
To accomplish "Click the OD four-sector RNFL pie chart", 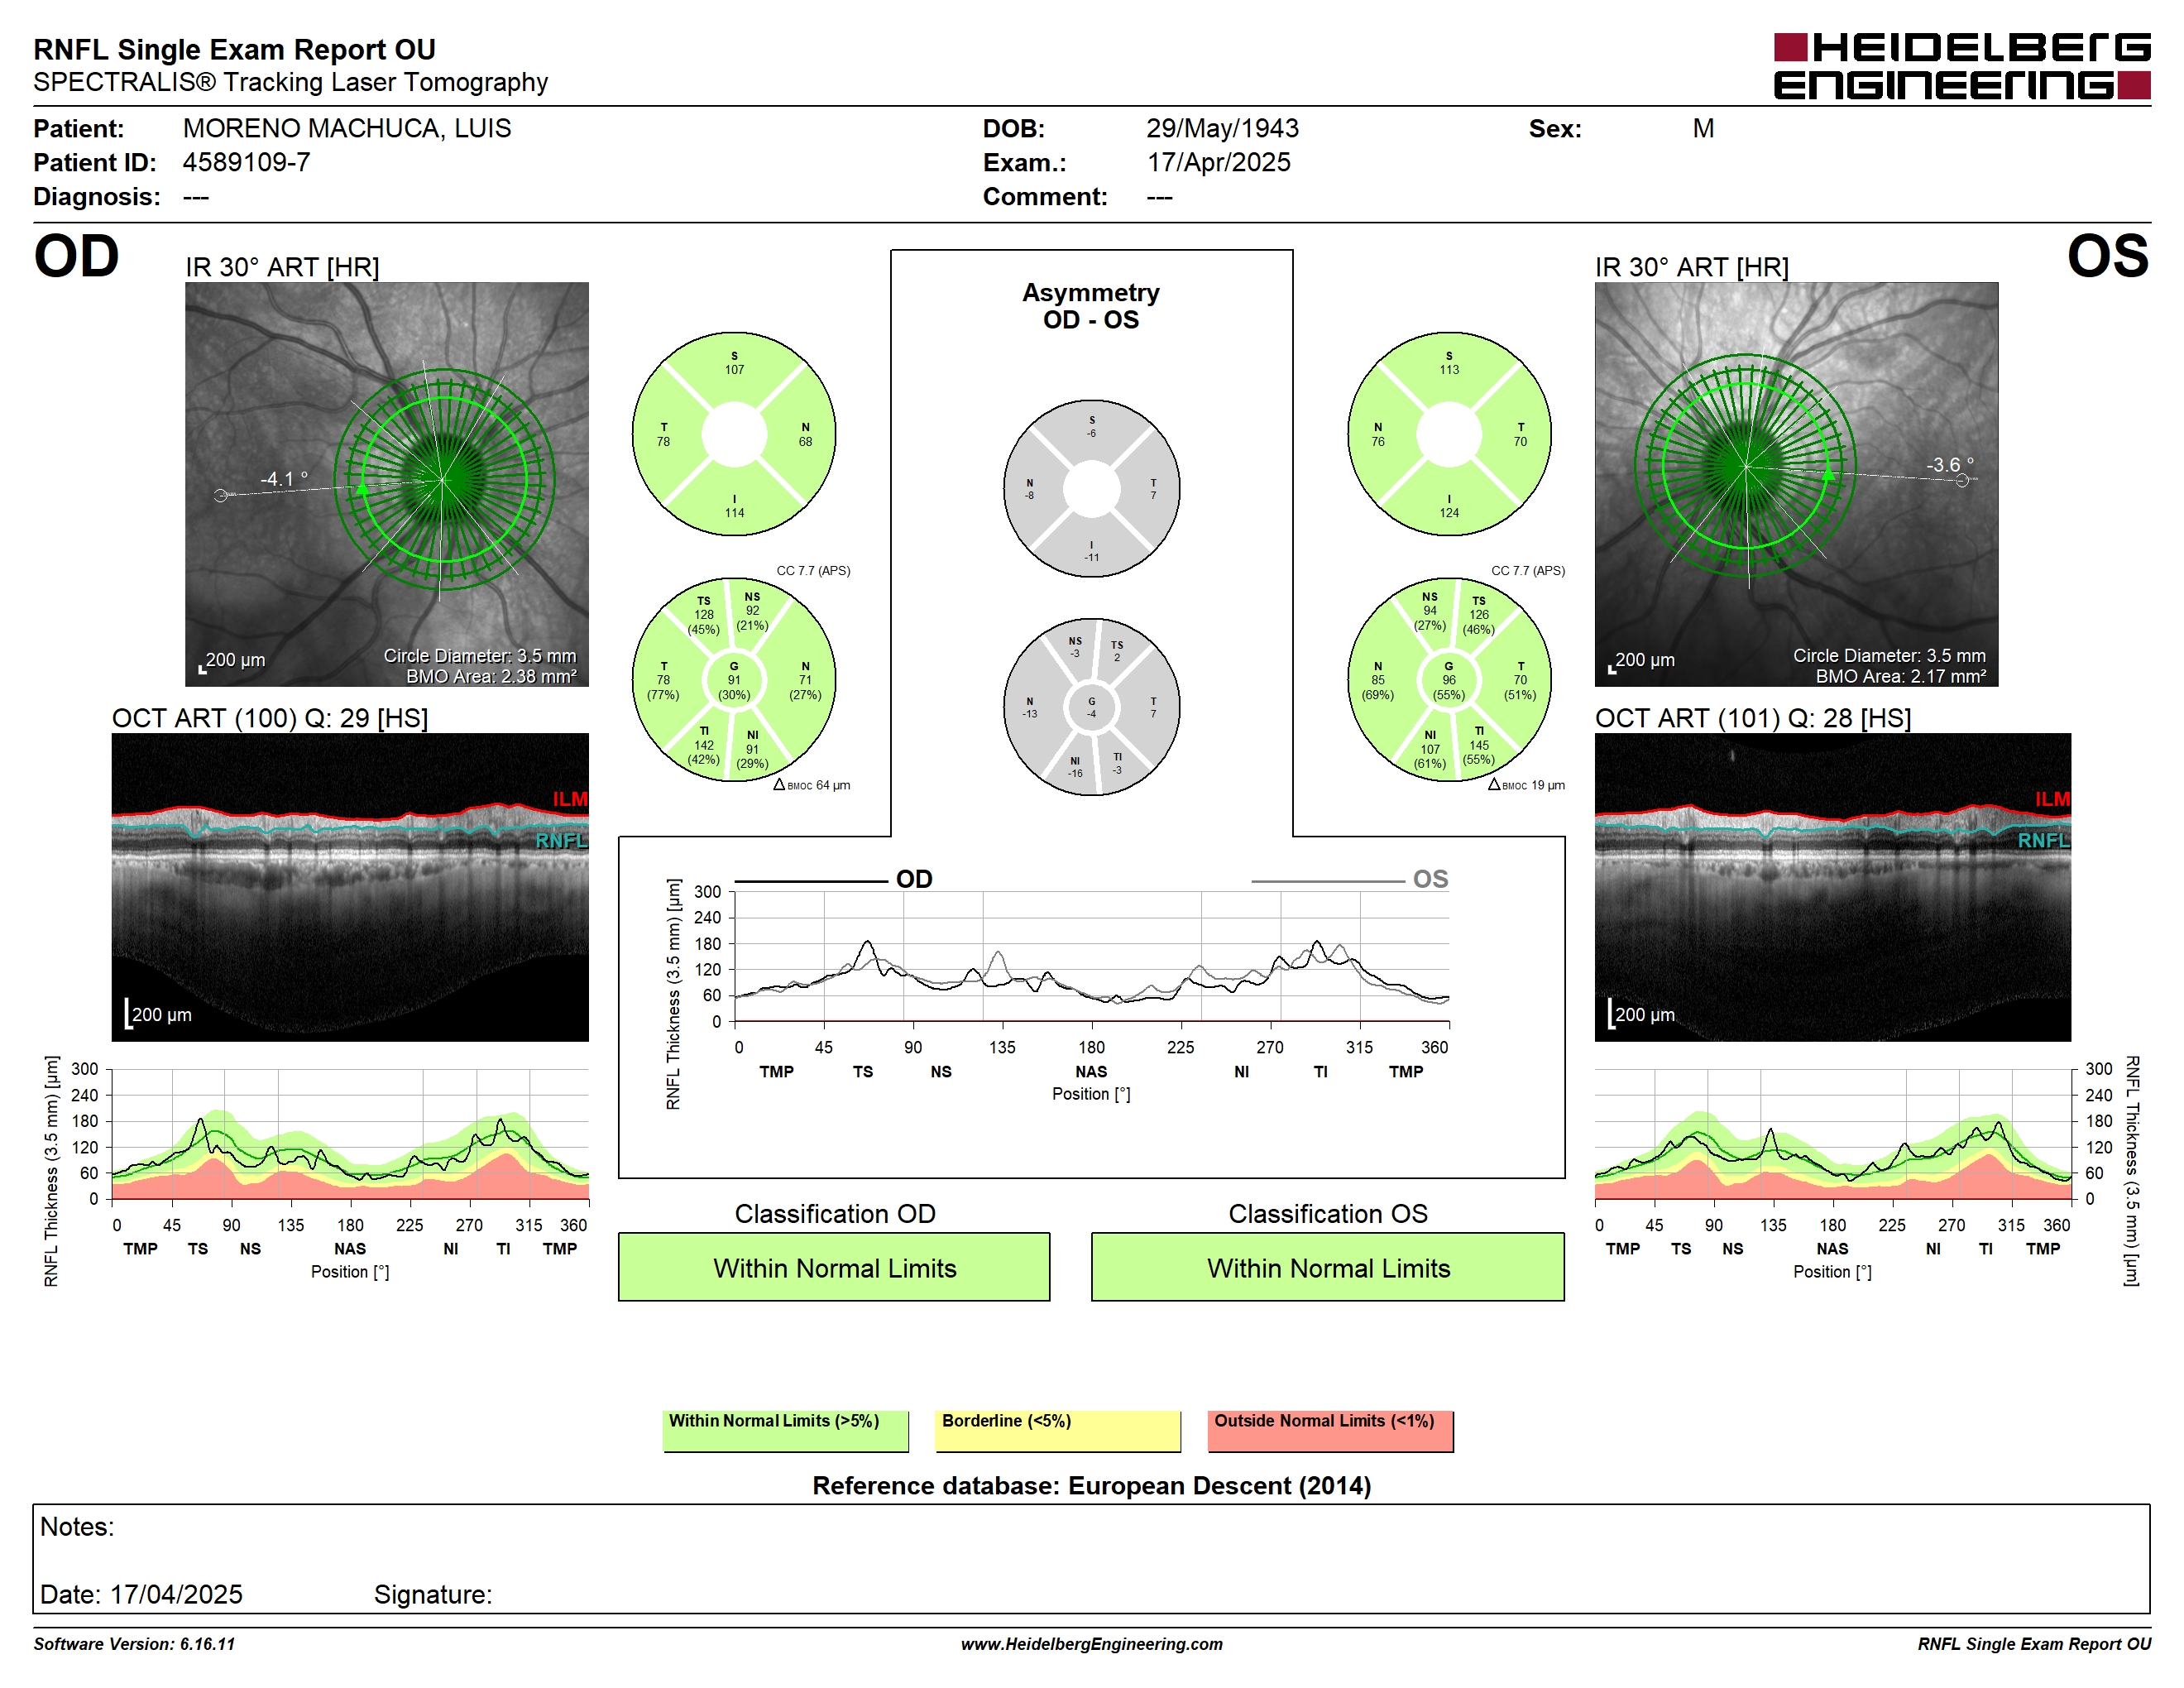I will point(734,434).
